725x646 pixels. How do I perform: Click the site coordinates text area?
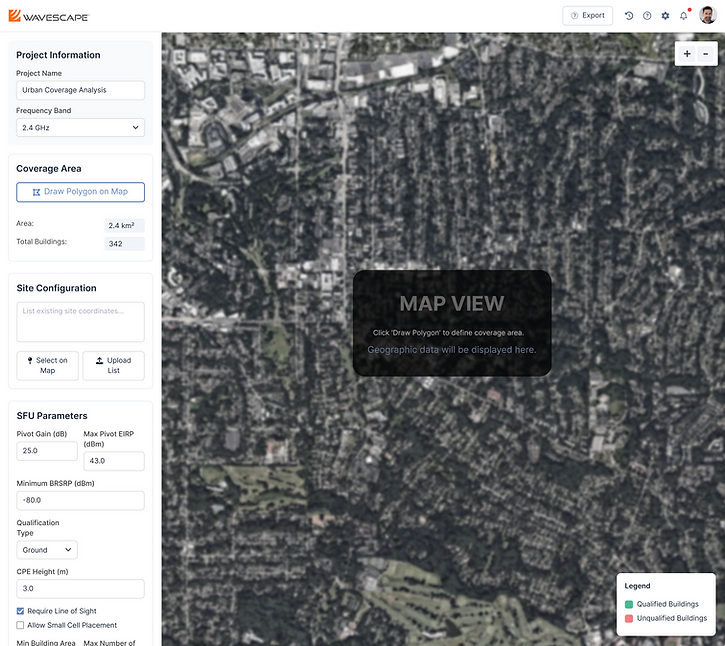point(80,322)
